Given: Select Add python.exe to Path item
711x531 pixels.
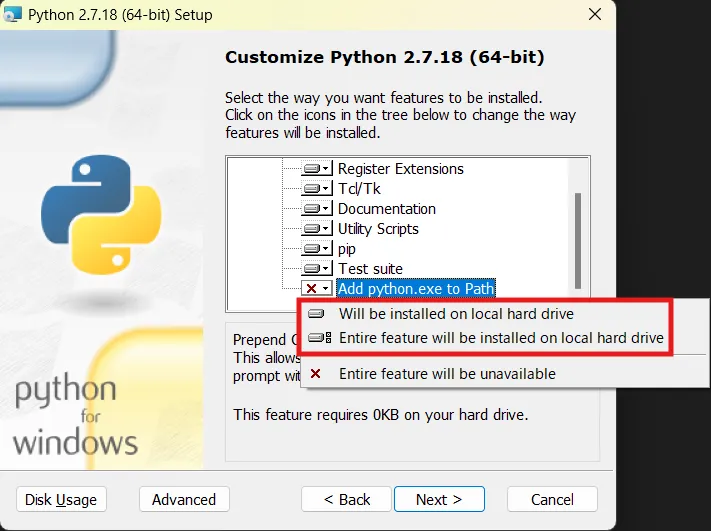Looking at the screenshot, I should (416, 288).
